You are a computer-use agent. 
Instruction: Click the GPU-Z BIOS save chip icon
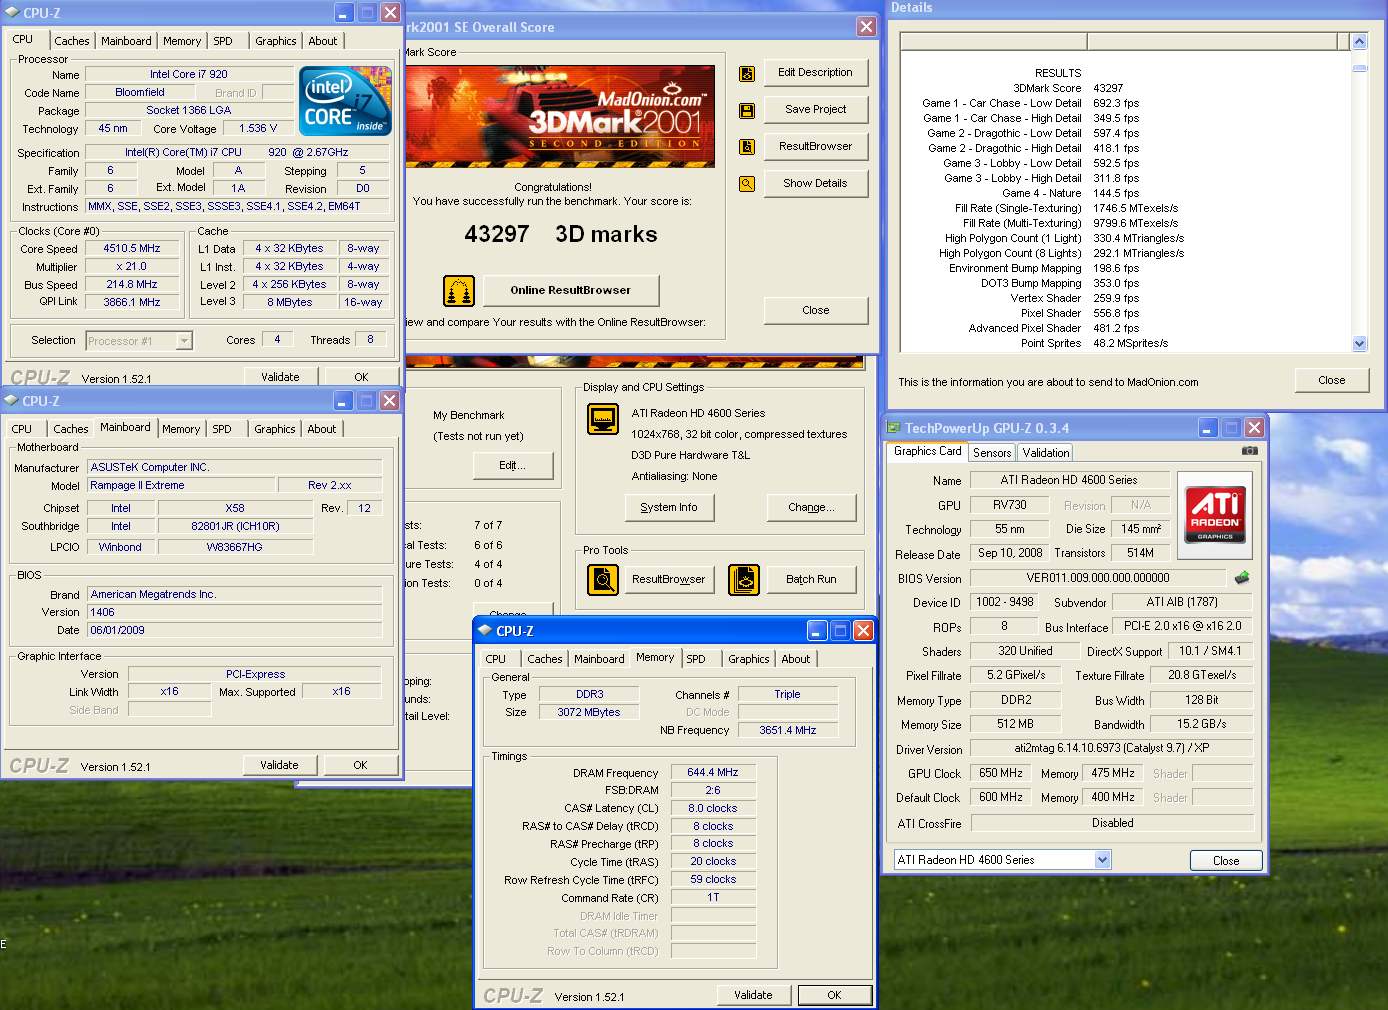pos(1242,578)
